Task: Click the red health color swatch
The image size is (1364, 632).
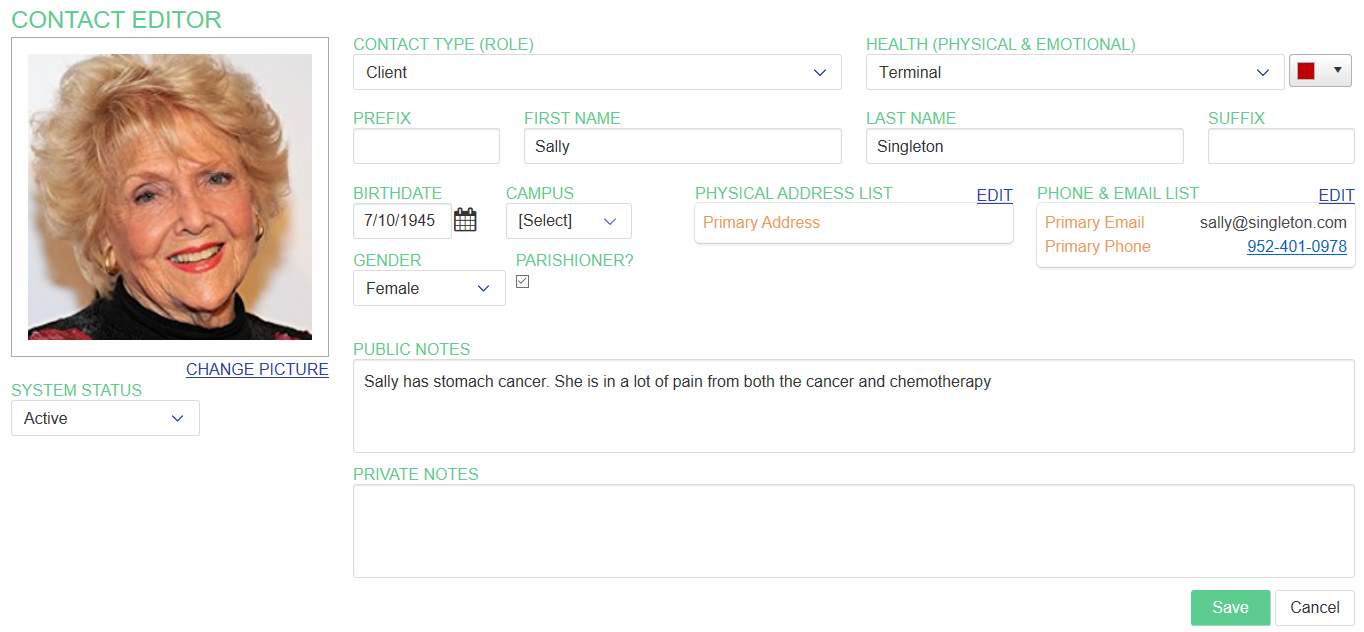Action: click(x=1306, y=71)
